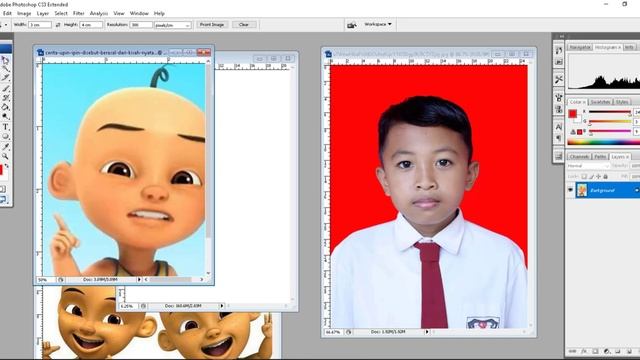Toggle lock transparent pixels
The width and height of the screenshot is (640, 360).
coord(584,176)
